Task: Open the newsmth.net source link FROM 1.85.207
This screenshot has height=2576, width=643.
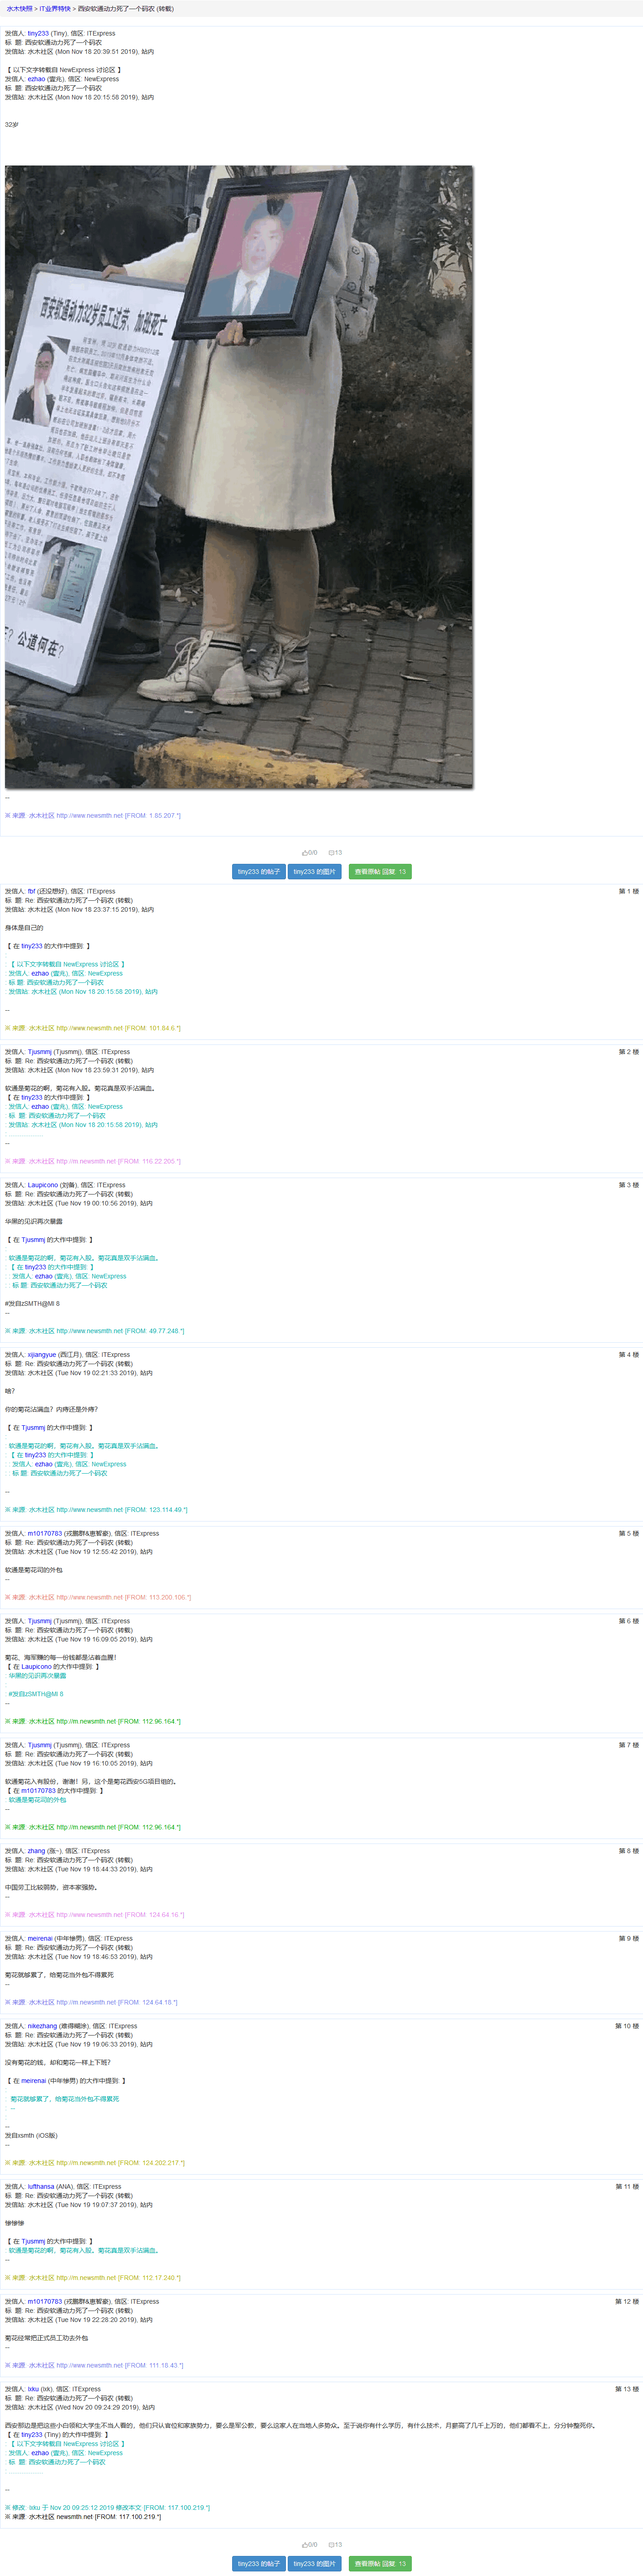Action: pos(89,816)
